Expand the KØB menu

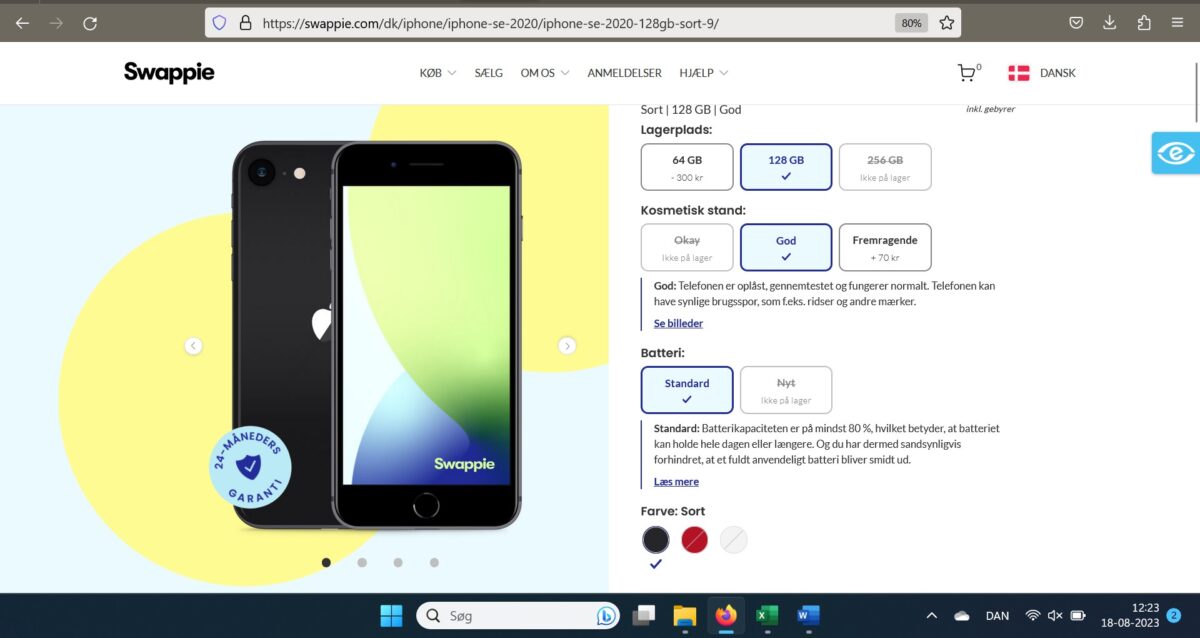[438, 73]
